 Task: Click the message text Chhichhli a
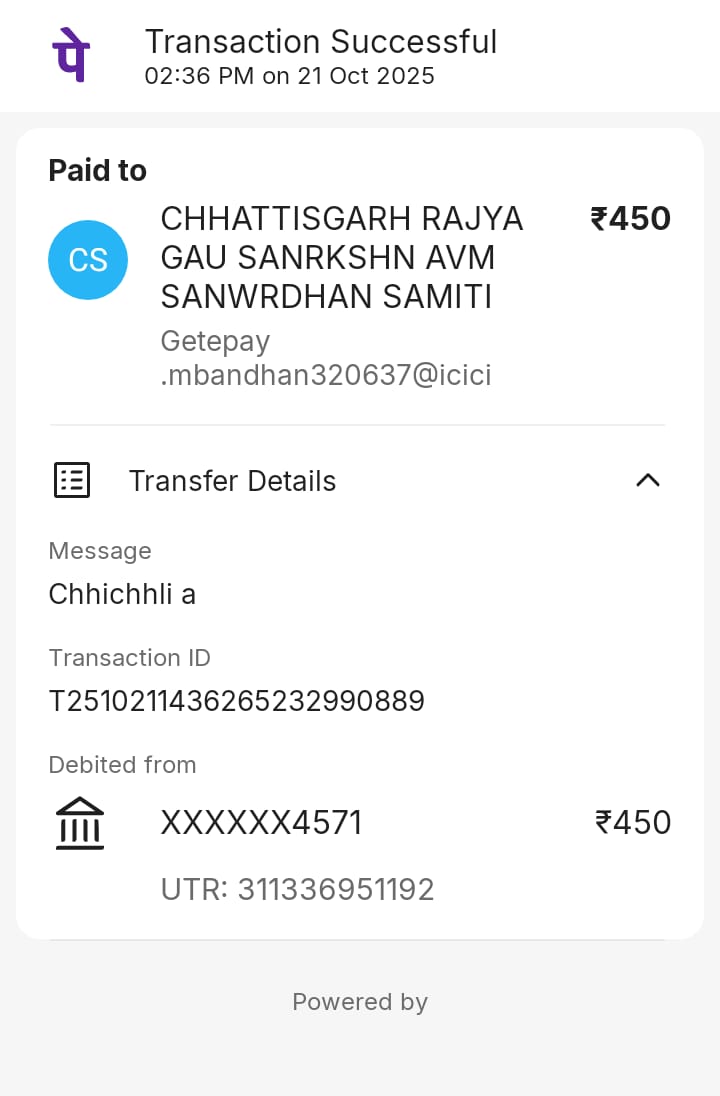tap(122, 595)
